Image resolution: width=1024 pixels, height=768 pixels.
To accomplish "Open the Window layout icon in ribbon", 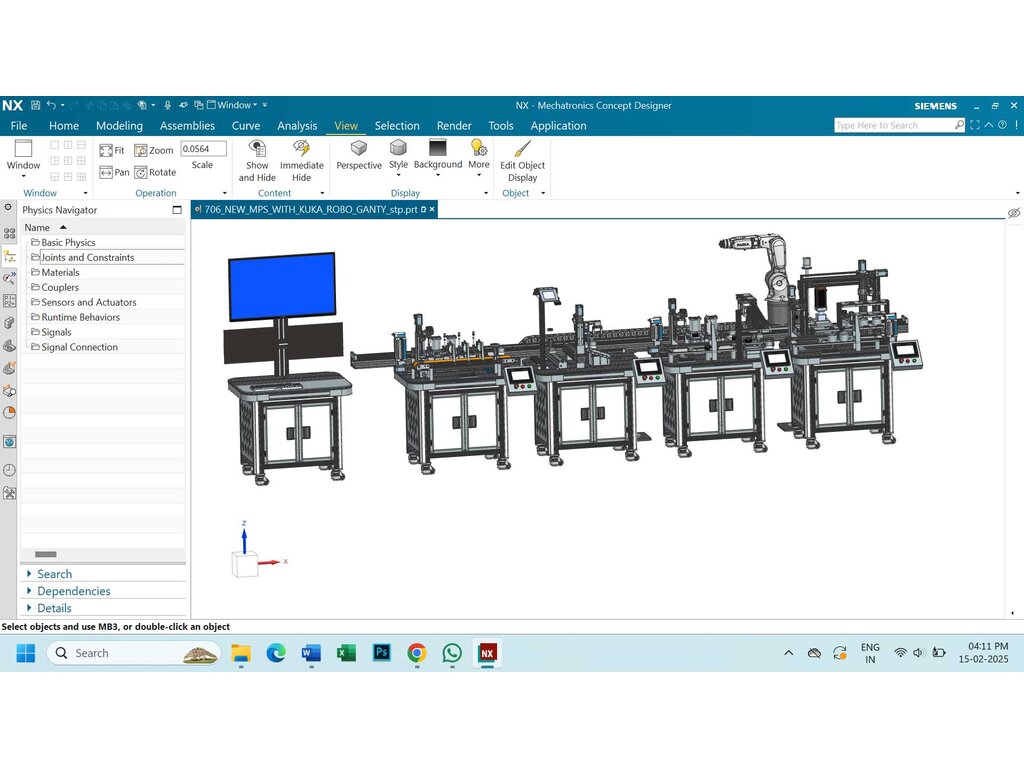I will point(24,149).
